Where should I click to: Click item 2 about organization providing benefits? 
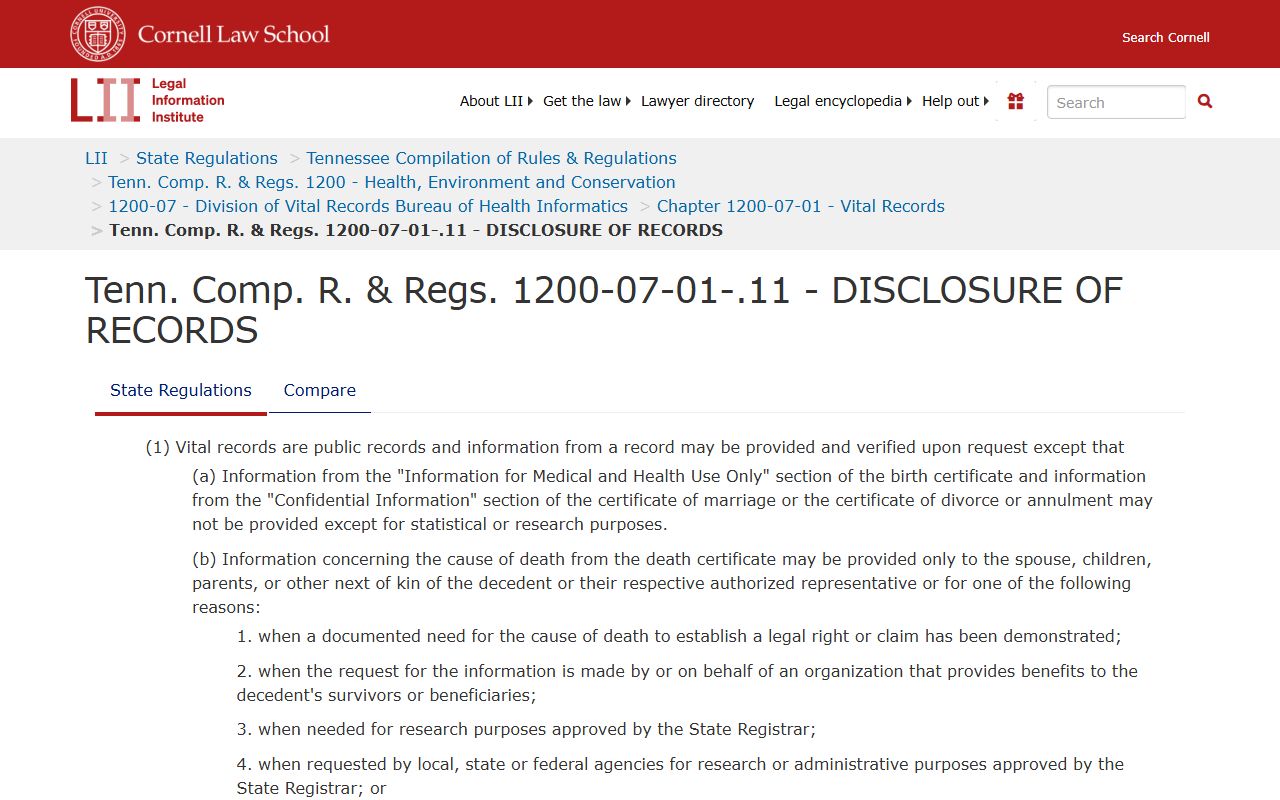[x=687, y=683]
